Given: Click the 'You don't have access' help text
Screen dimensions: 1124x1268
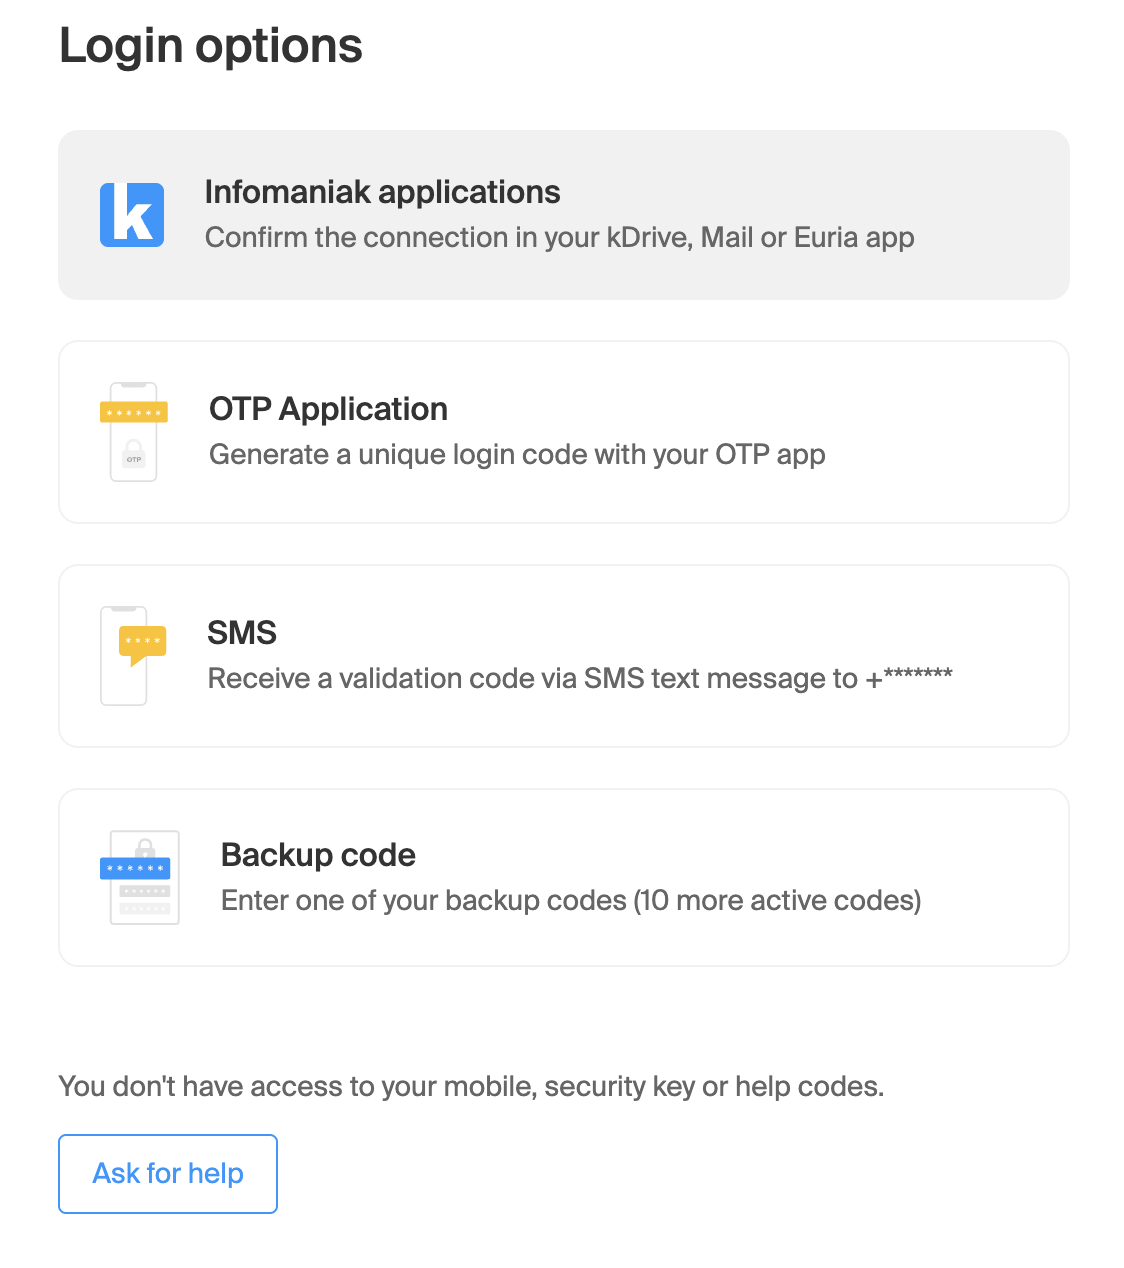Looking at the screenshot, I should (471, 1087).
